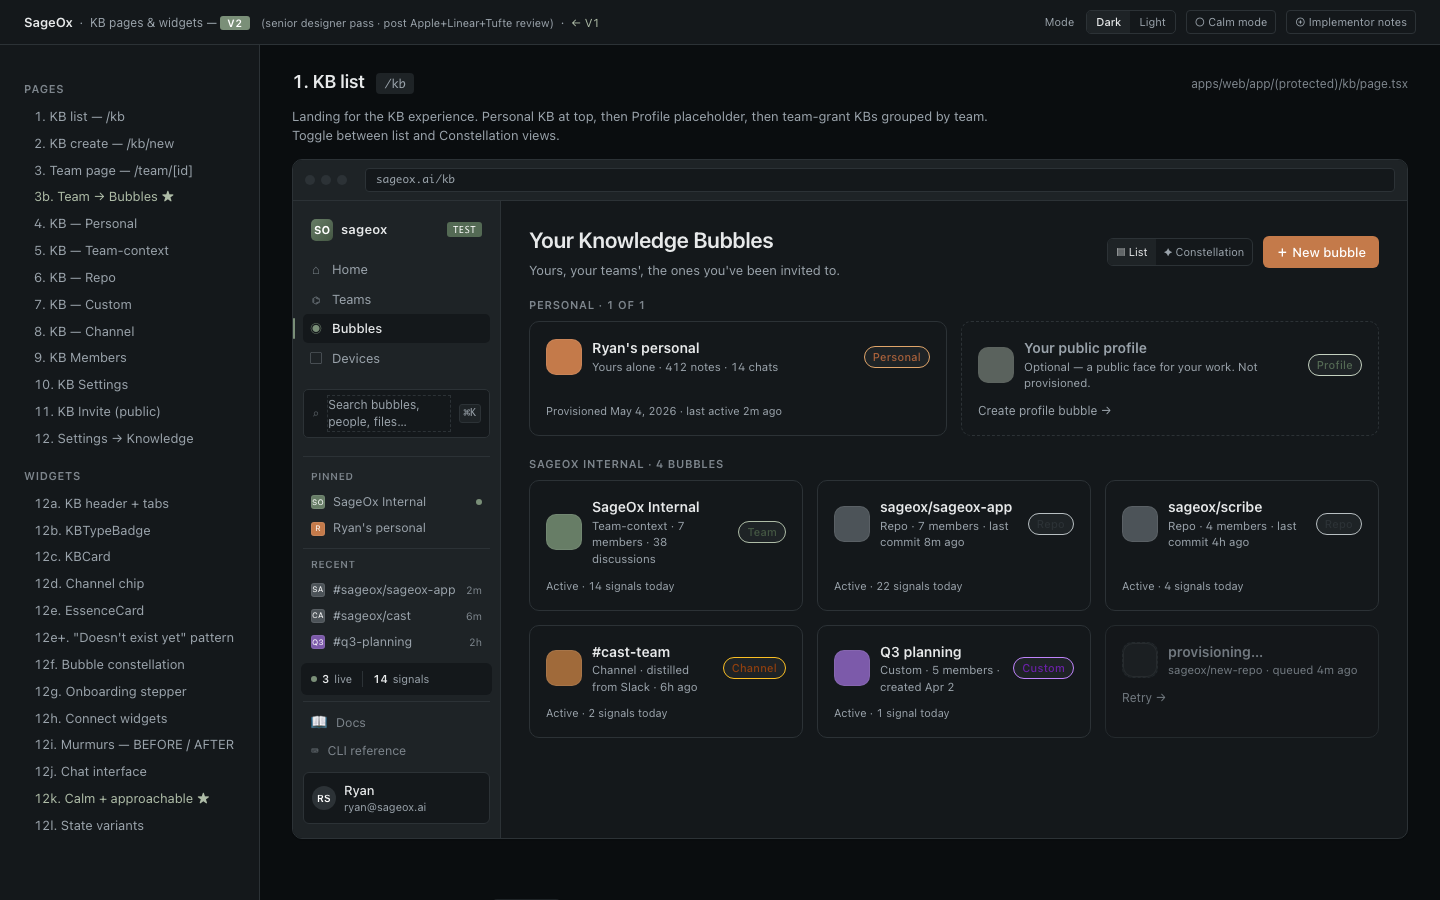Click the Custom badge on Q3 planning

click(x=1044, y=668)
